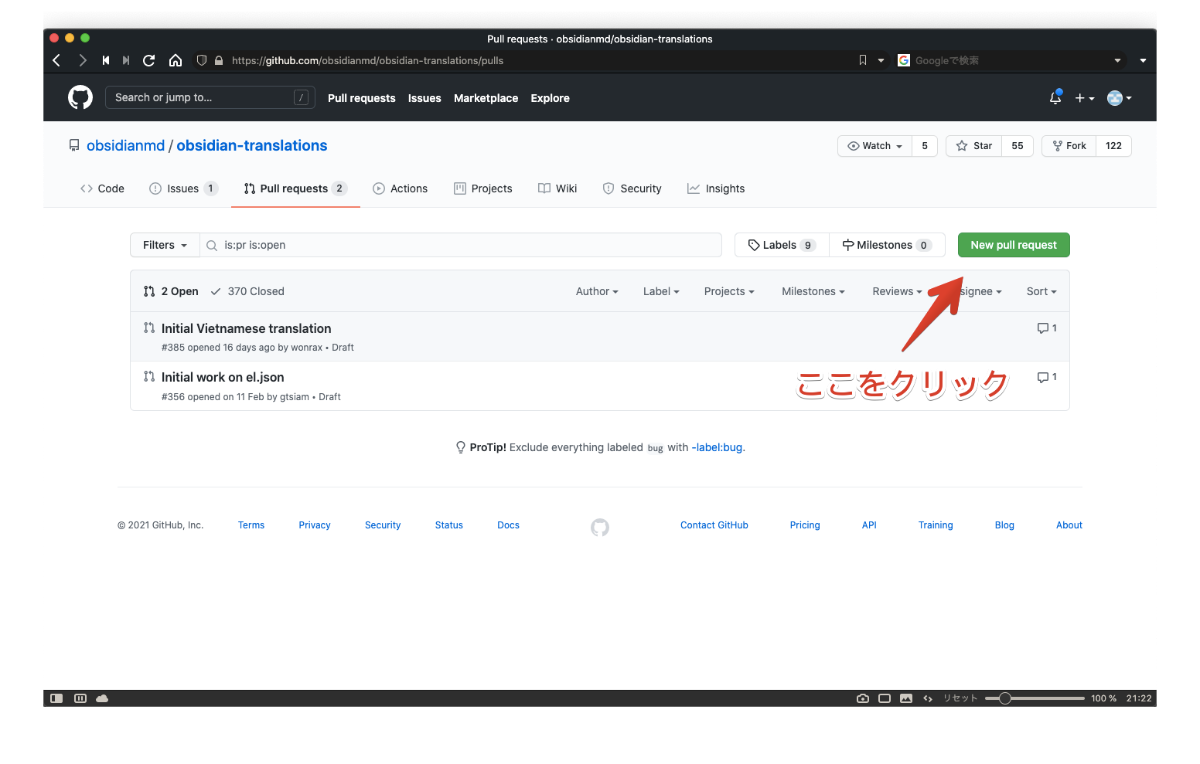Toggle the side panel in status bar
This screenshot has width=1200, height=764.
pos(57,698)
